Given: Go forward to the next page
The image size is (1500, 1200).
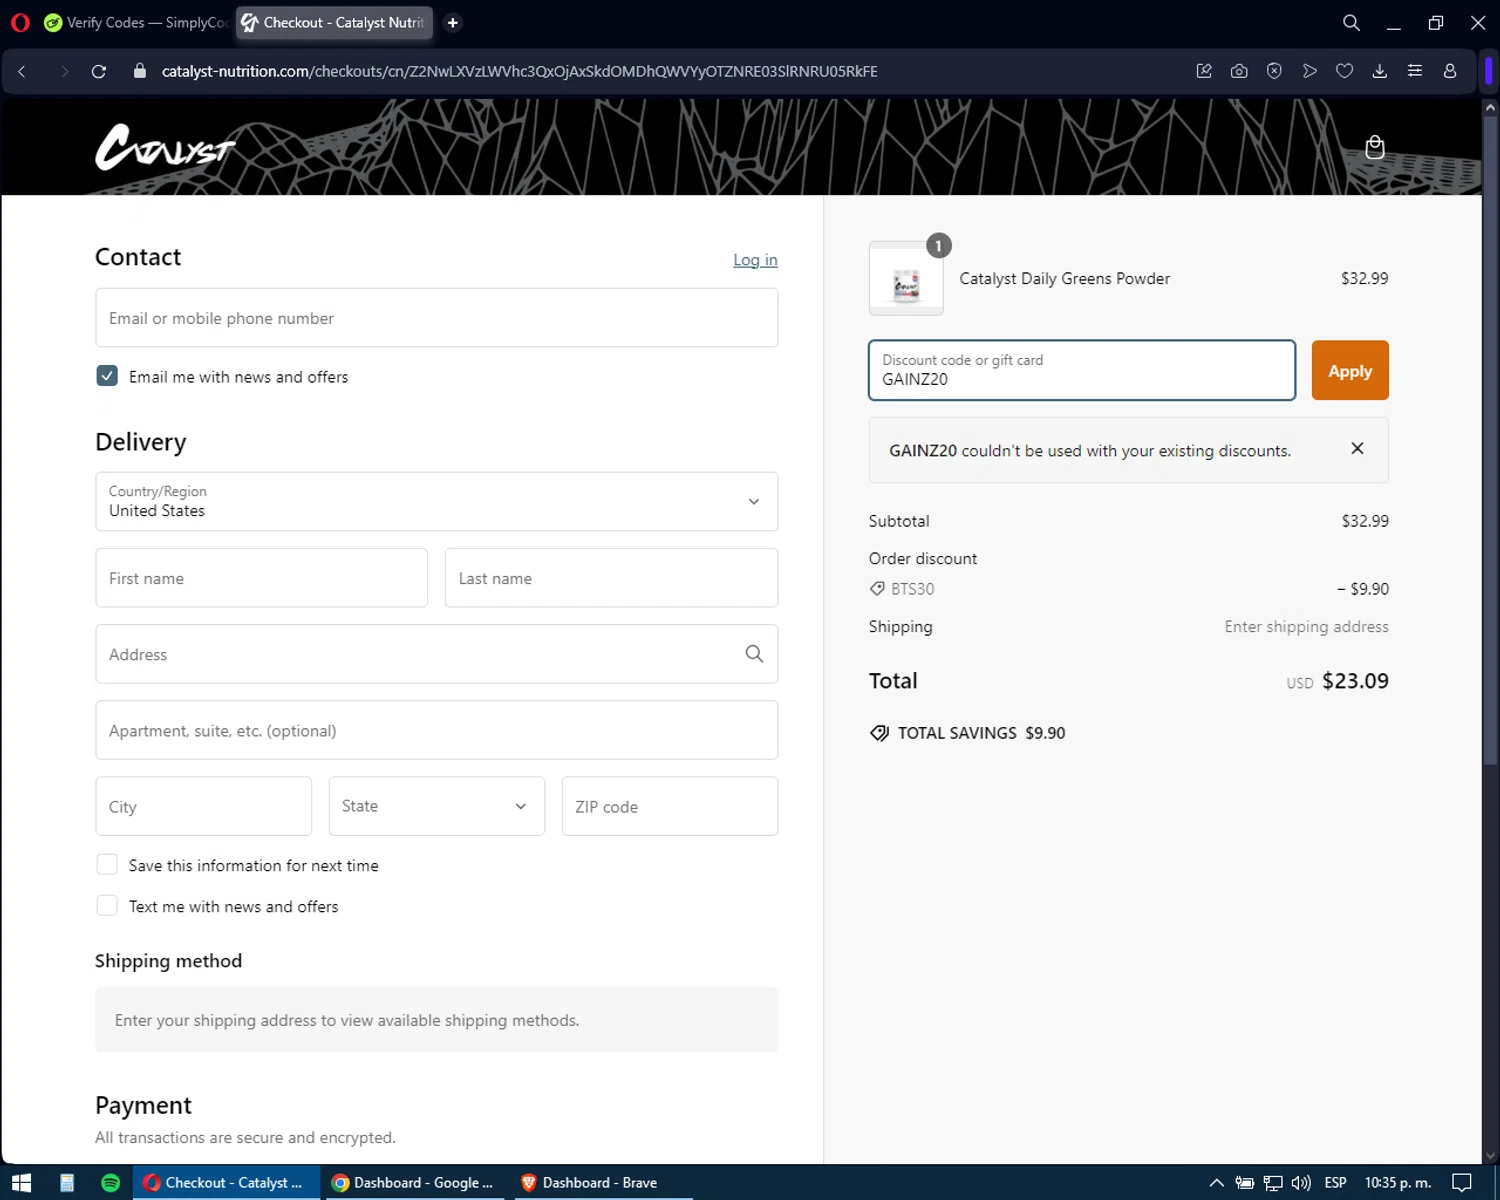Looking at the screenshot, I should click(x=64, y=71).
